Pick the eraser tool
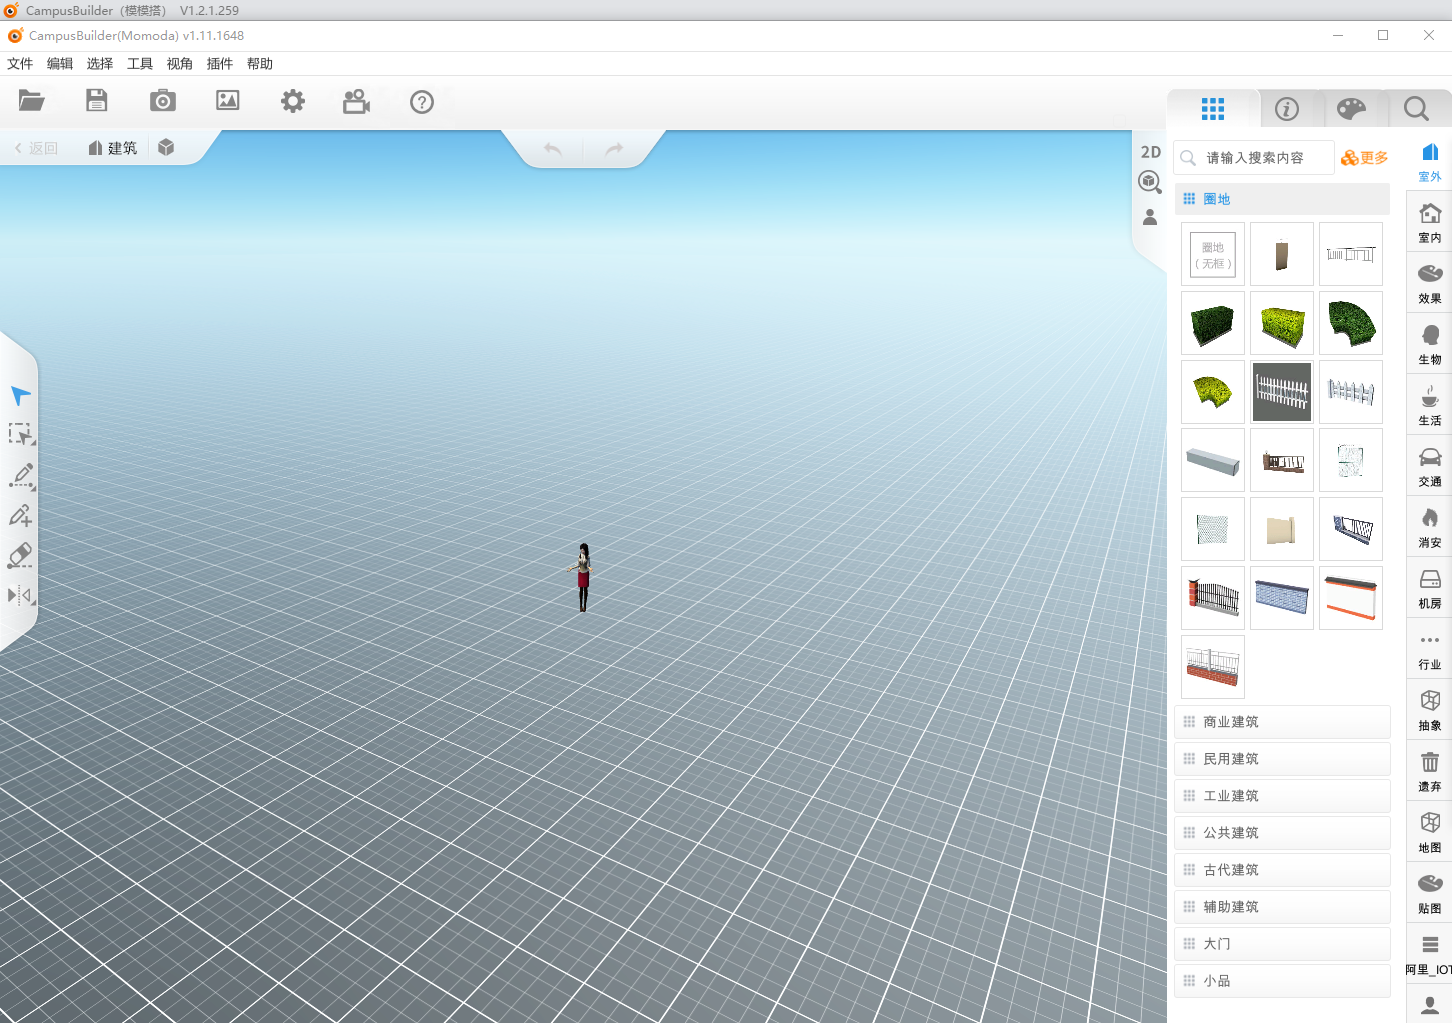The height and width of the screenshot is (1023, 1452). pyautogui.click(x=20, y=555)
